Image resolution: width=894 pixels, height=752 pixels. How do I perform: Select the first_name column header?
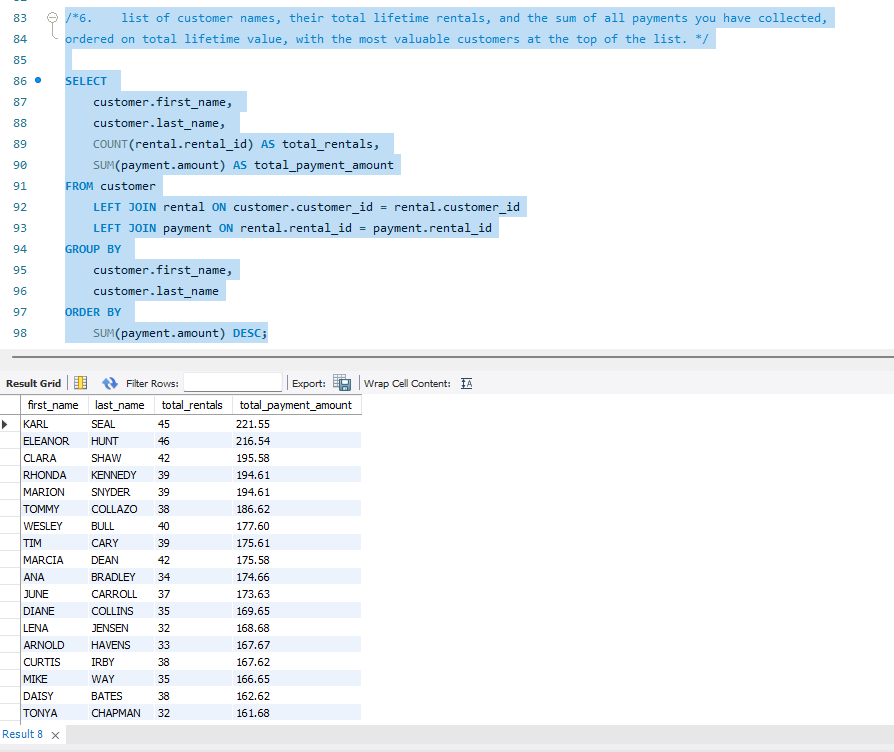click(x=53, y=404)
